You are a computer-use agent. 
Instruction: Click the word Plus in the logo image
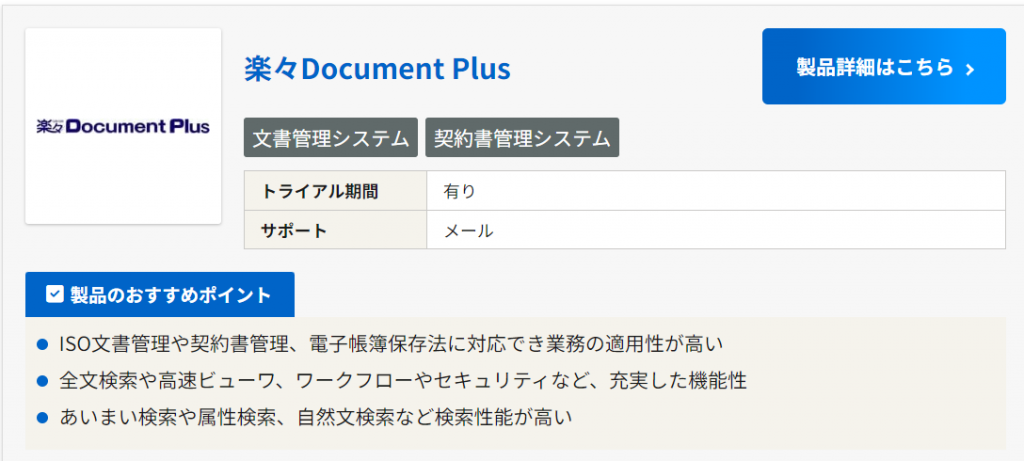(x=189, y=127)
